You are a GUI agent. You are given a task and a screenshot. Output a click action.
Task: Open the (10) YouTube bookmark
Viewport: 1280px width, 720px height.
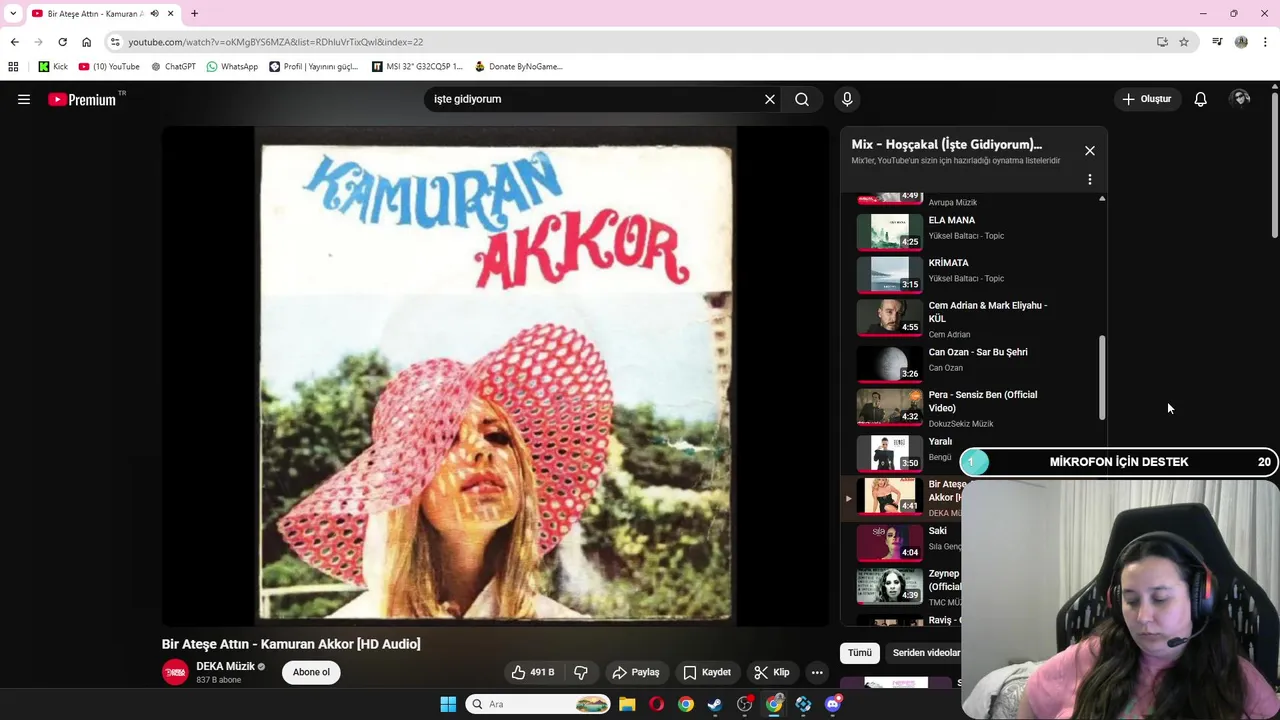point(109,66)
